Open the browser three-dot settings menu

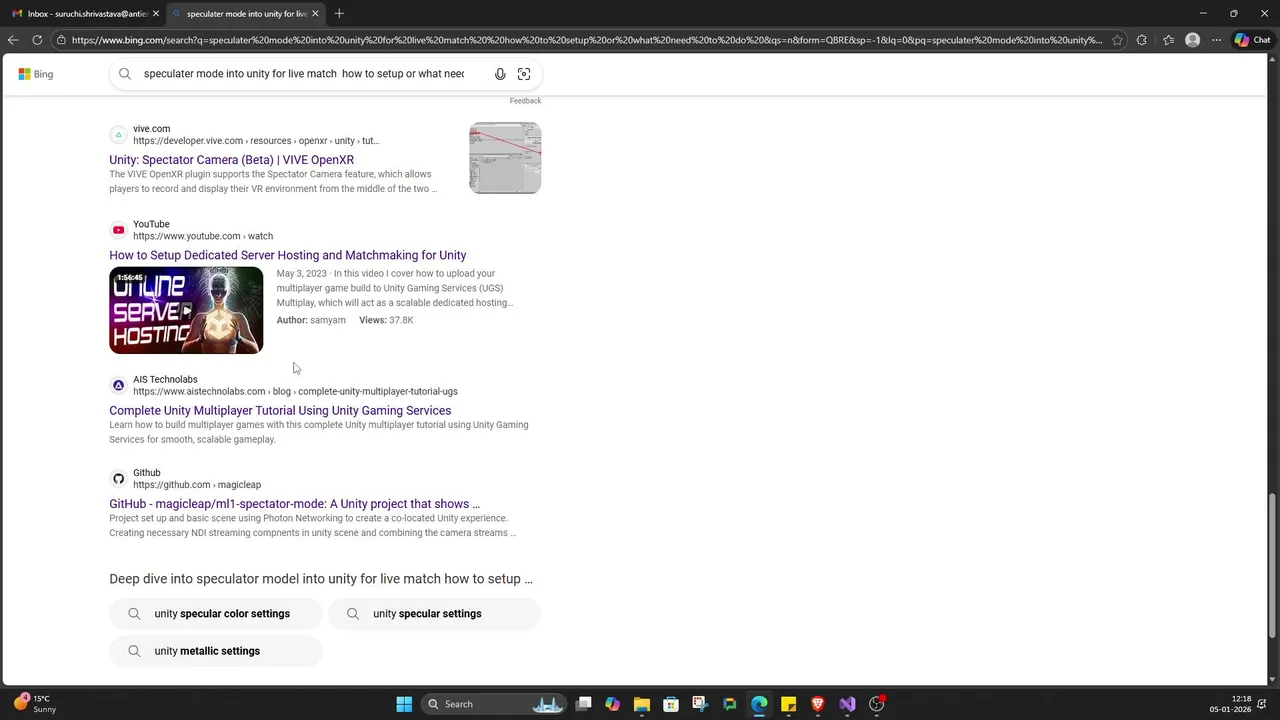pos(1216,40)
